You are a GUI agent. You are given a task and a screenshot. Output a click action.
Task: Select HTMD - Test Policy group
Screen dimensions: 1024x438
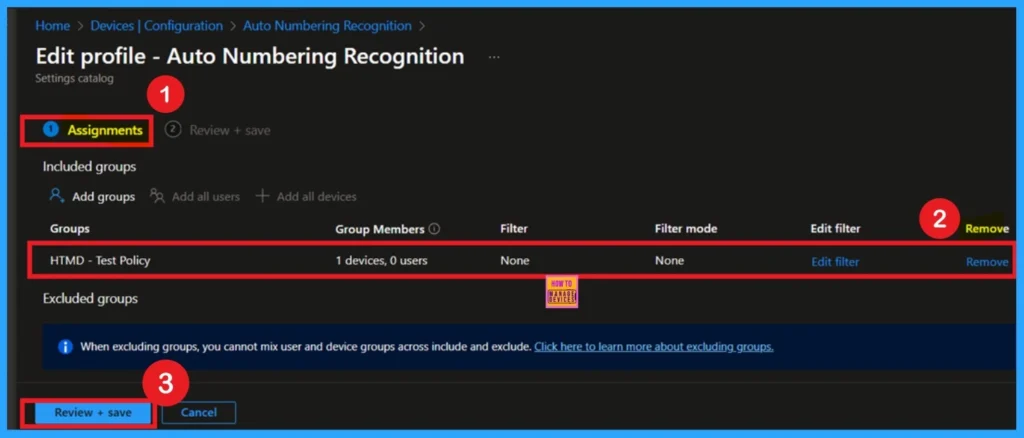click(x=100, y=260)
